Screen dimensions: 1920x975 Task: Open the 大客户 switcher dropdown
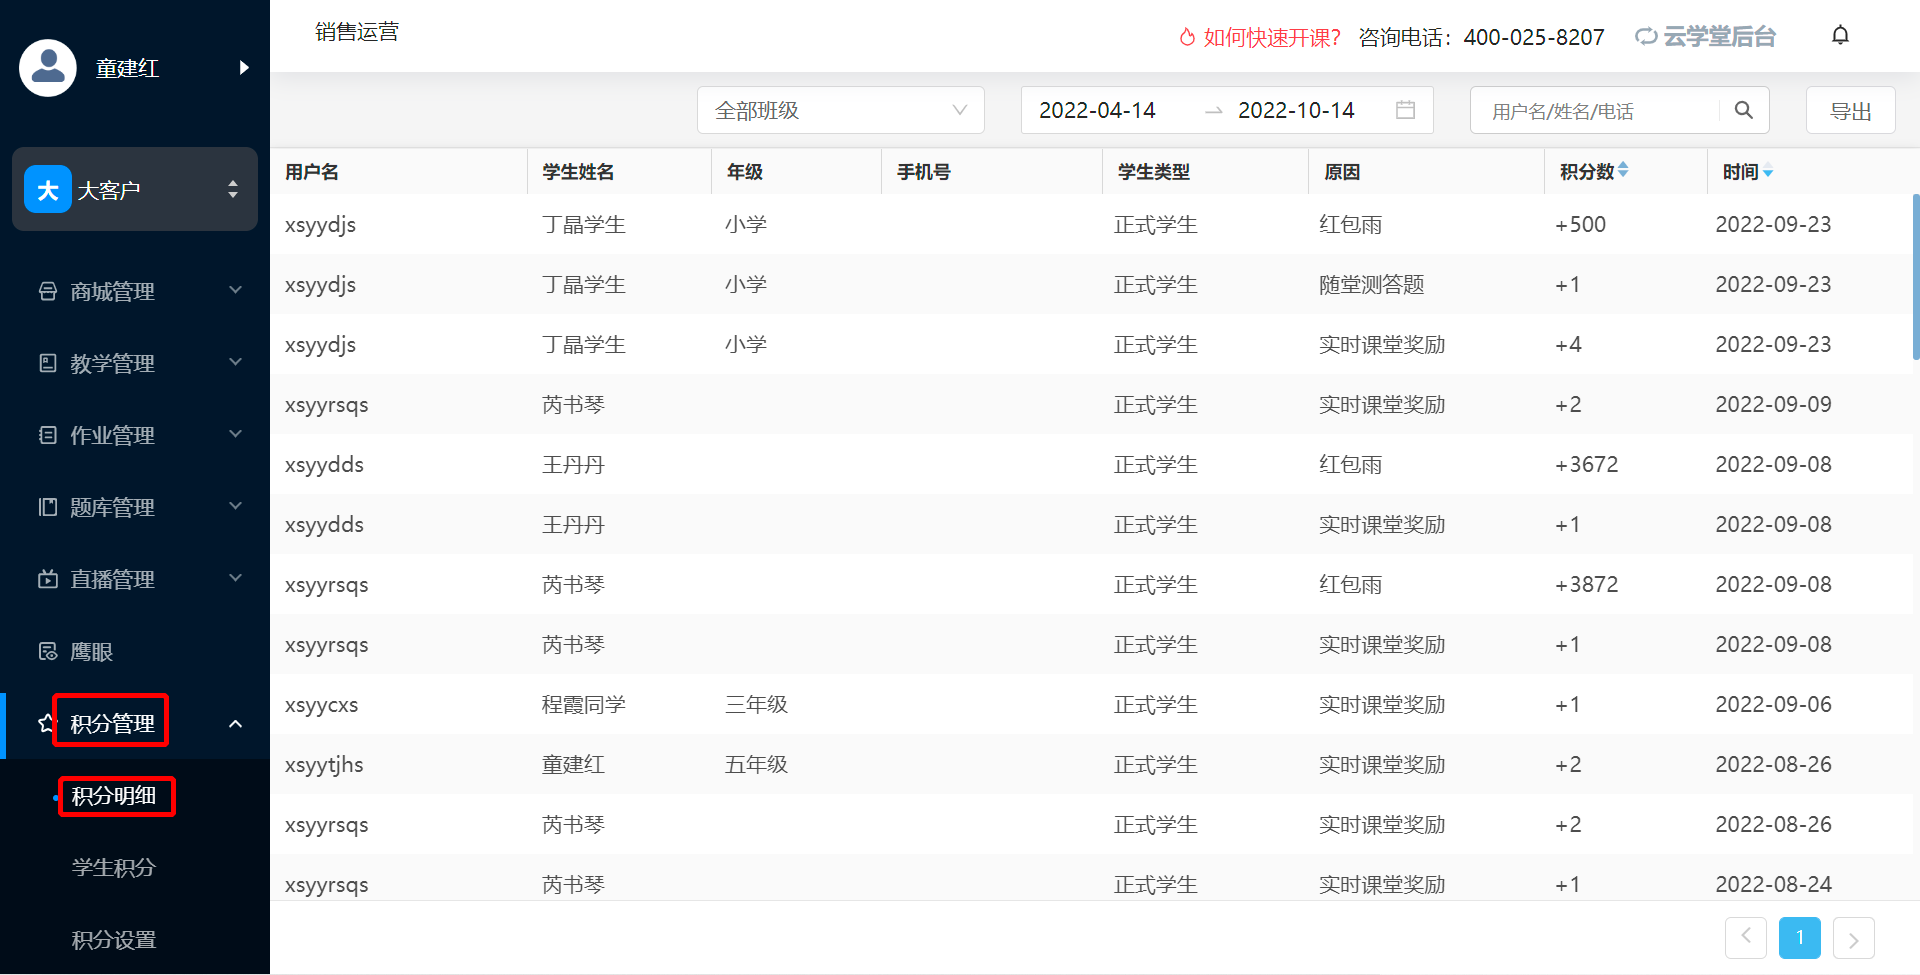pos(135,189)
